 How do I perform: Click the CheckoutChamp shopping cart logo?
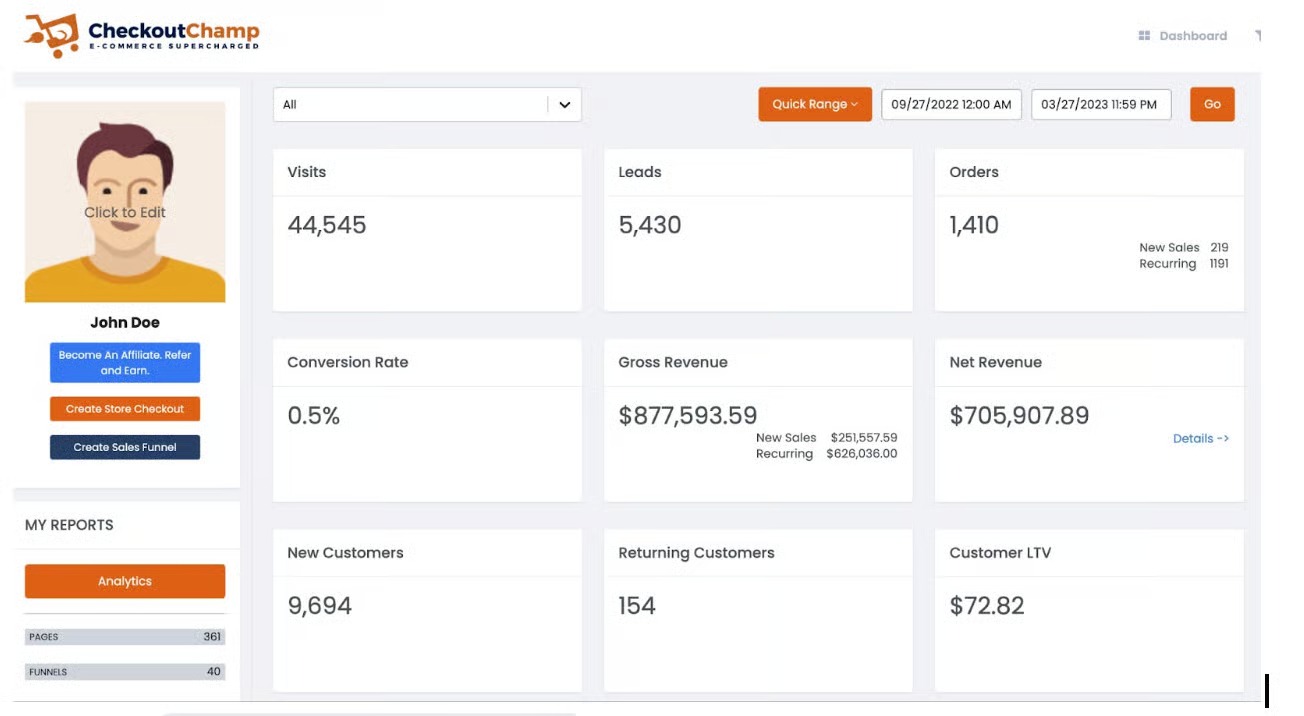(51, 35)
